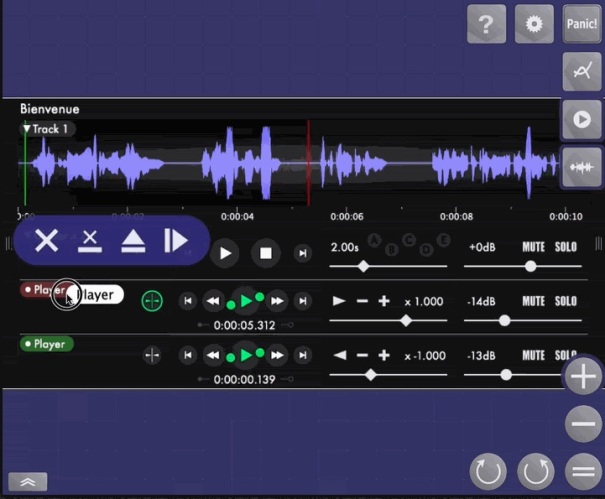Screen dimensions: 605x499
Task: Click the equals-sign button at bottom right
Action: click(x=582, y=470)
